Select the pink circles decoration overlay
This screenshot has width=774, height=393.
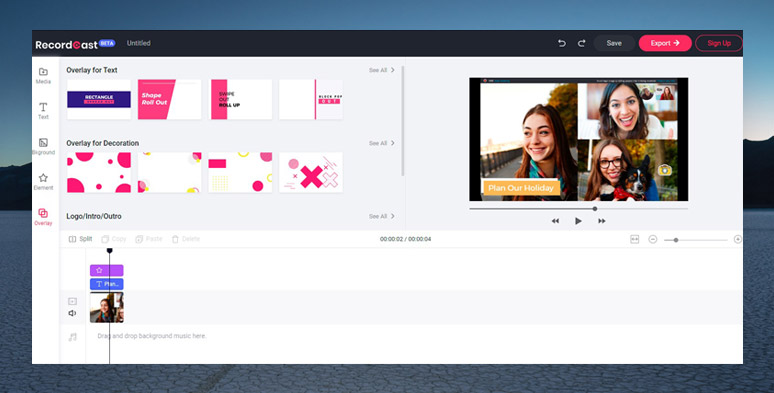99,172
